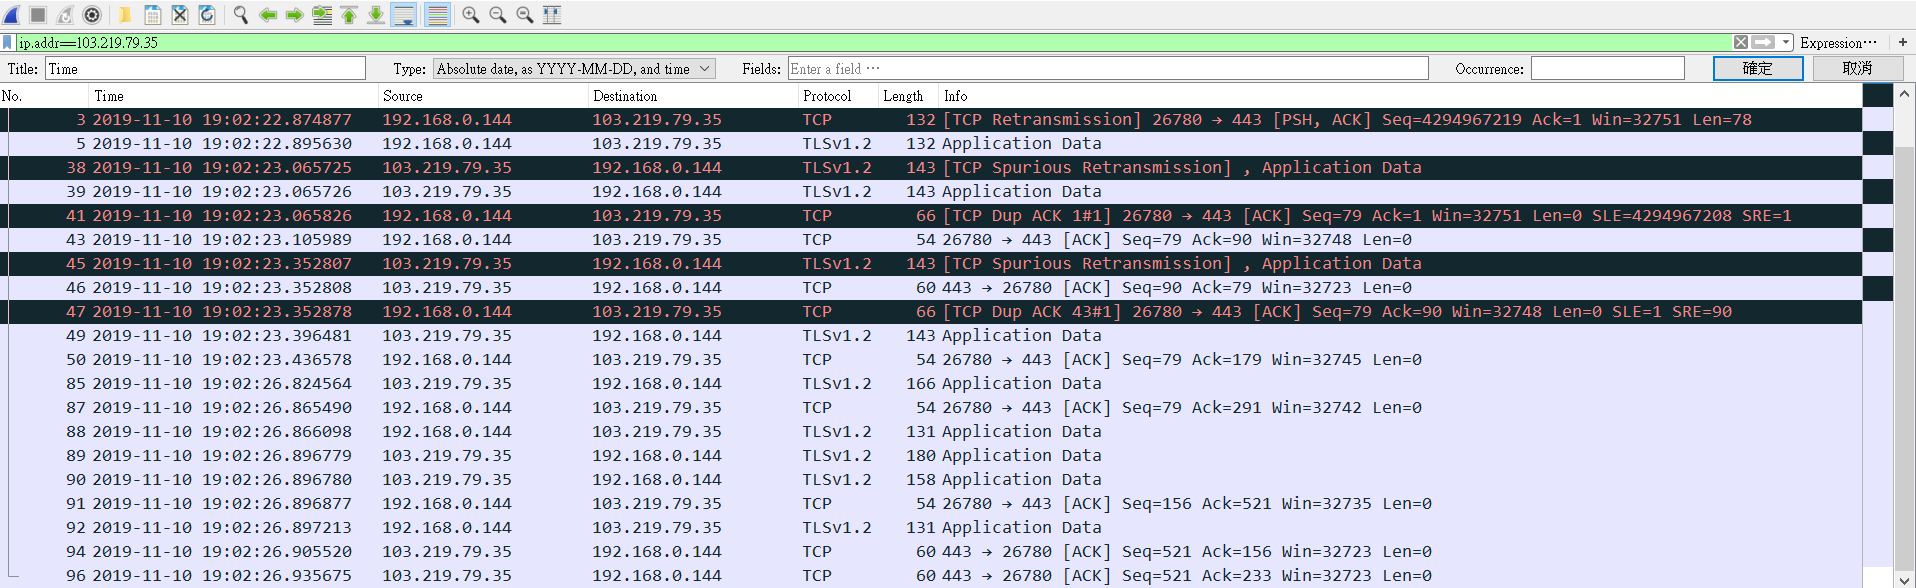Select packet 85 with length 166
This screenshot has width=1916, height=588.
pyautogui.click(x=931, y=384)
